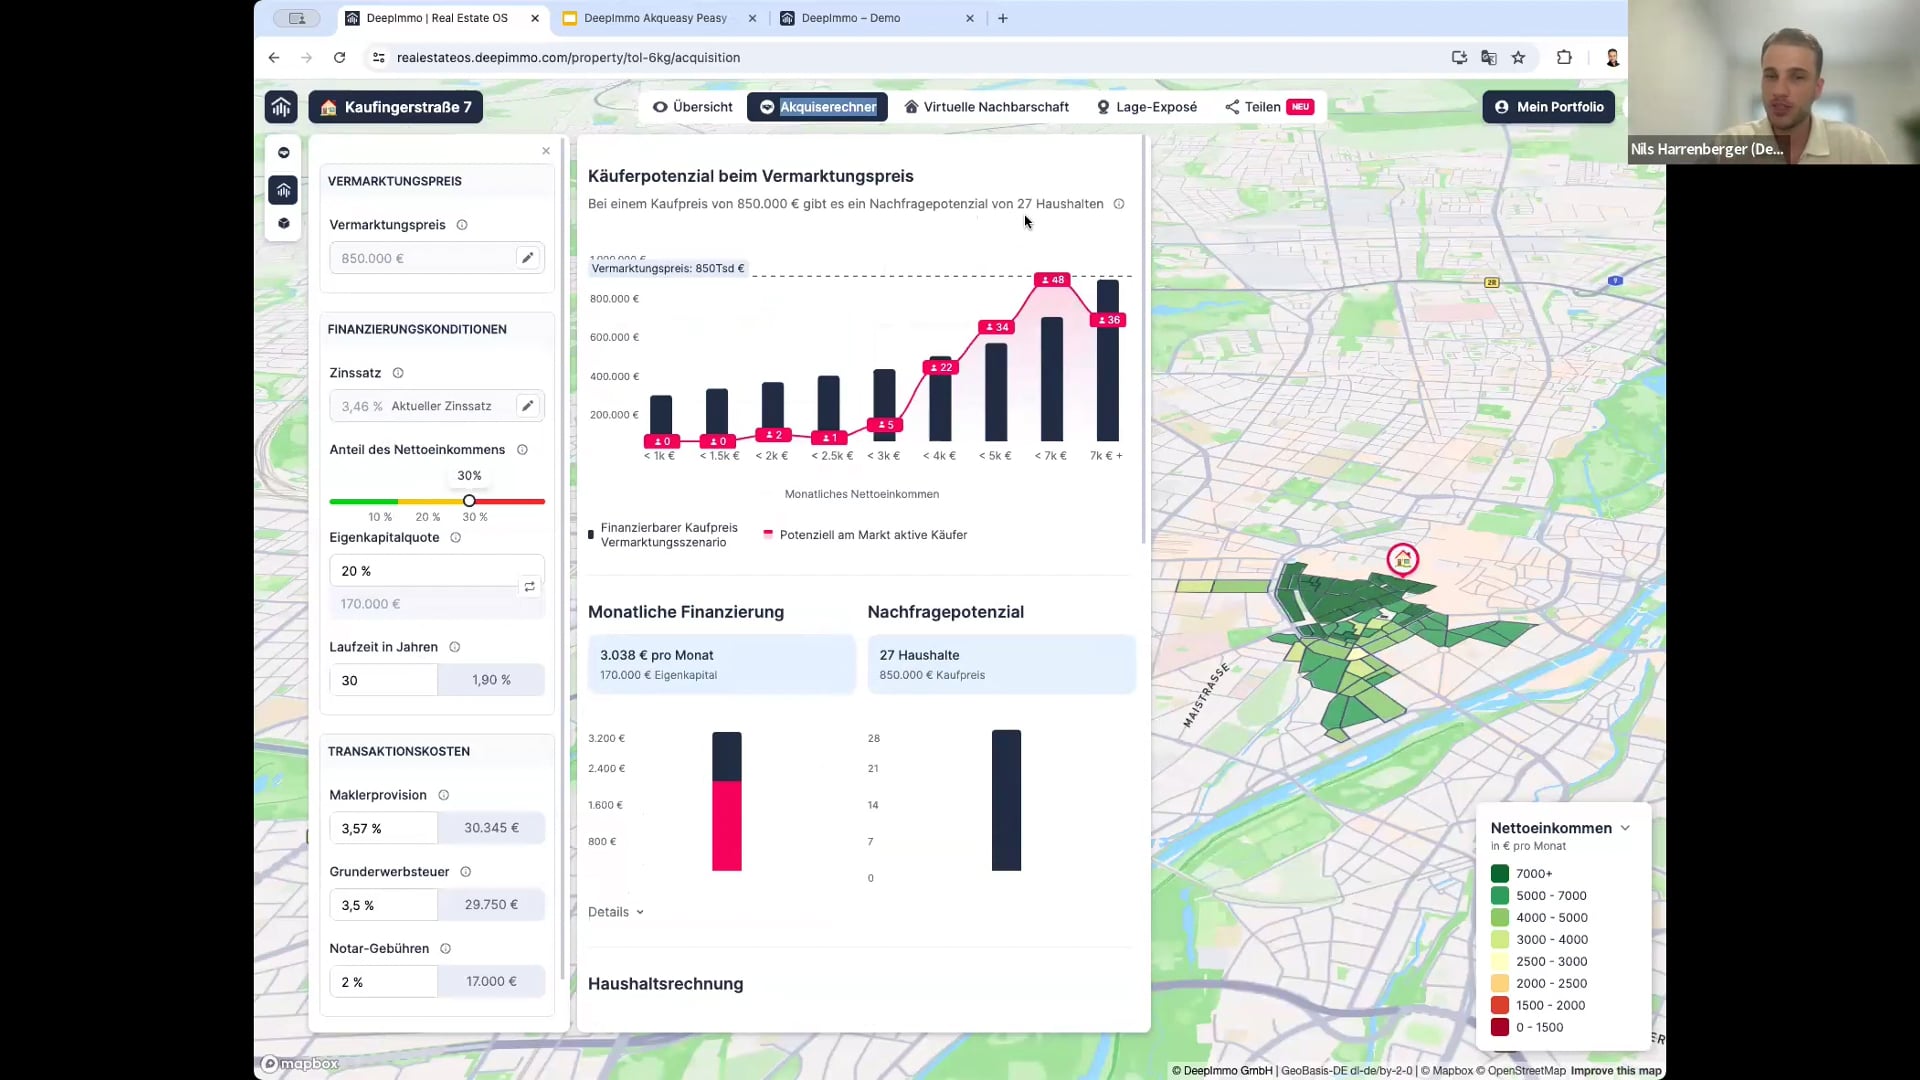Click the 7000+ dark green legend swatch
The width and height of the screenshot is (1920, 1080).
(x=1500, y=874)
